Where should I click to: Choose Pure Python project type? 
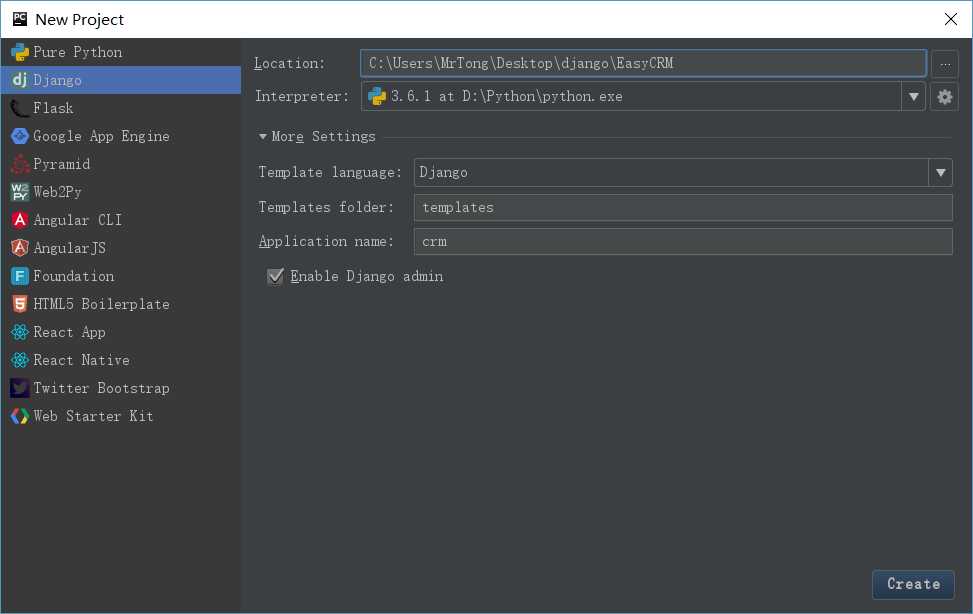pyautogui.click(x=78, y=52)
